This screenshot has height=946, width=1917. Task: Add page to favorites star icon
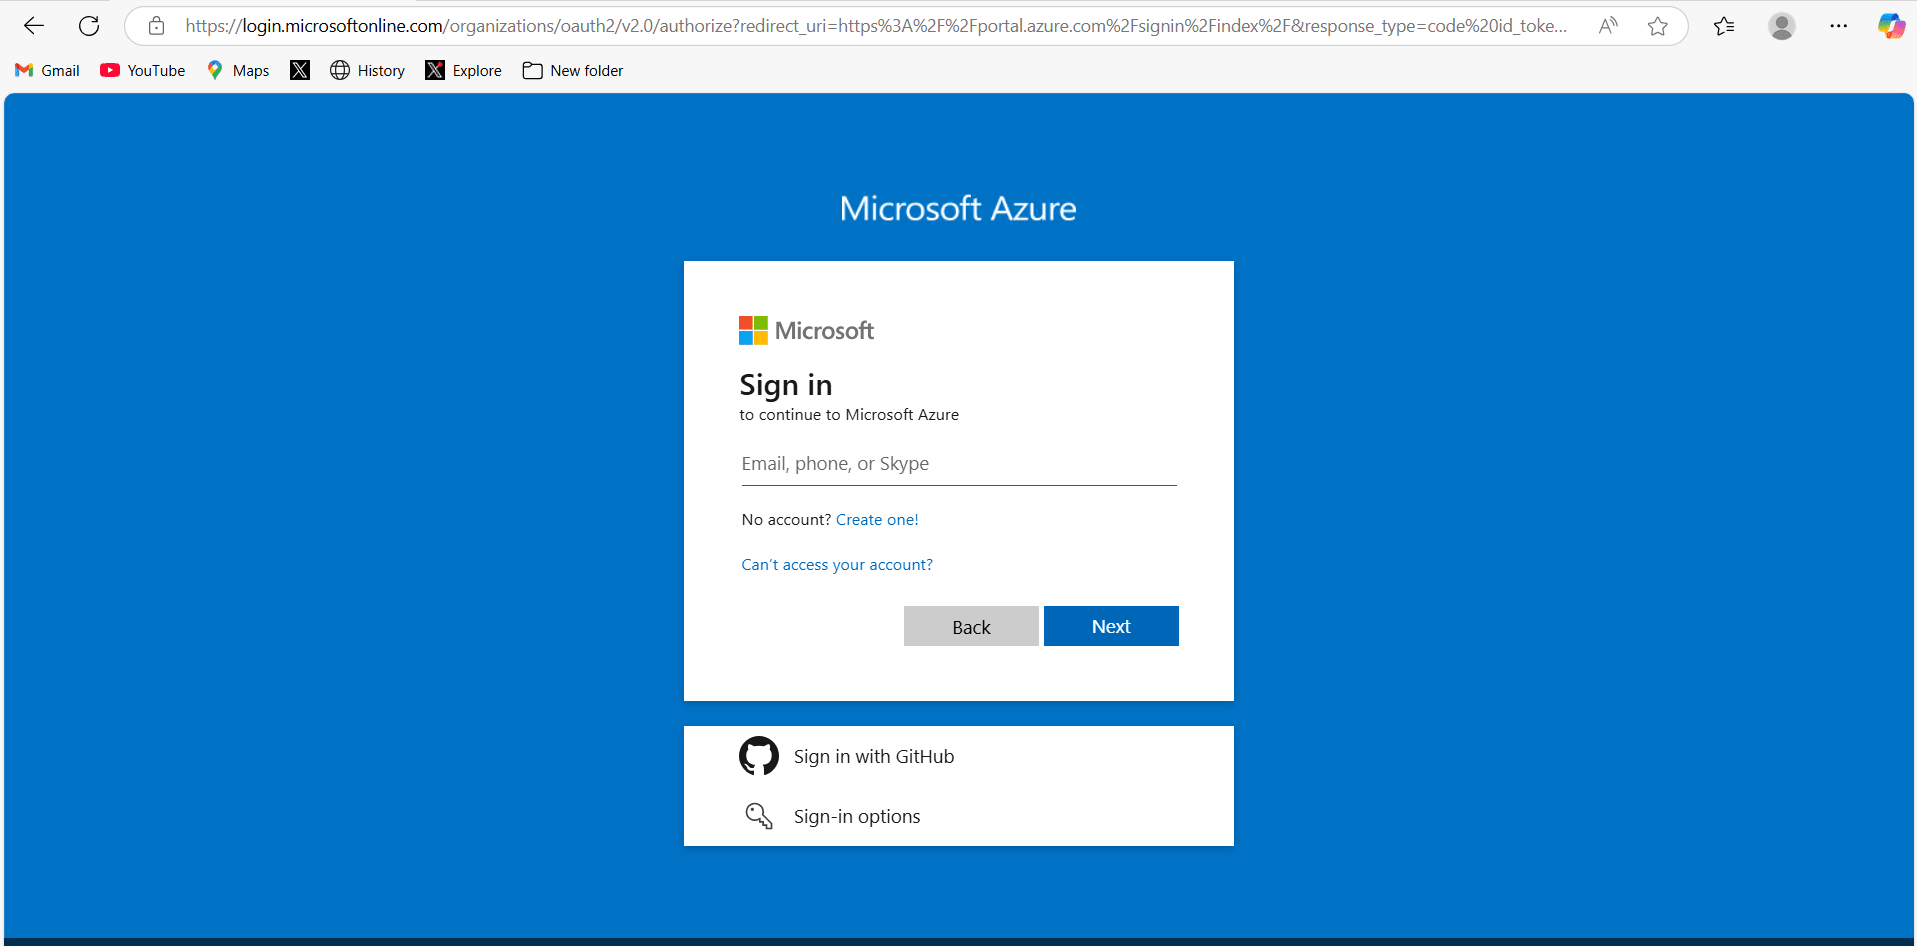(x=1658, y=26)
